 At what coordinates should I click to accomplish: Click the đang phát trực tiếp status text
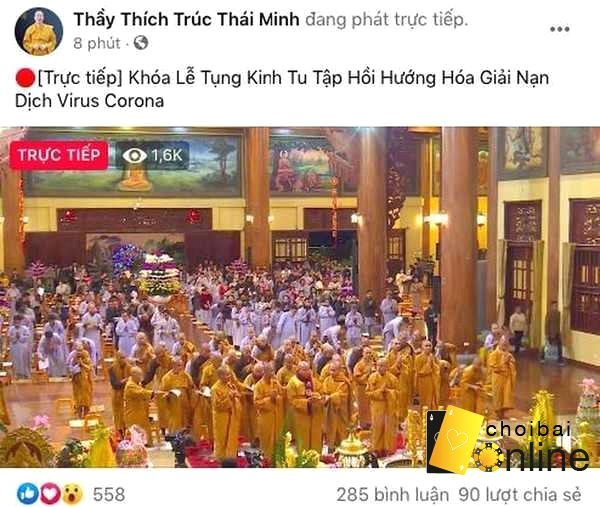pyautogui.click(x=386, y=20)
